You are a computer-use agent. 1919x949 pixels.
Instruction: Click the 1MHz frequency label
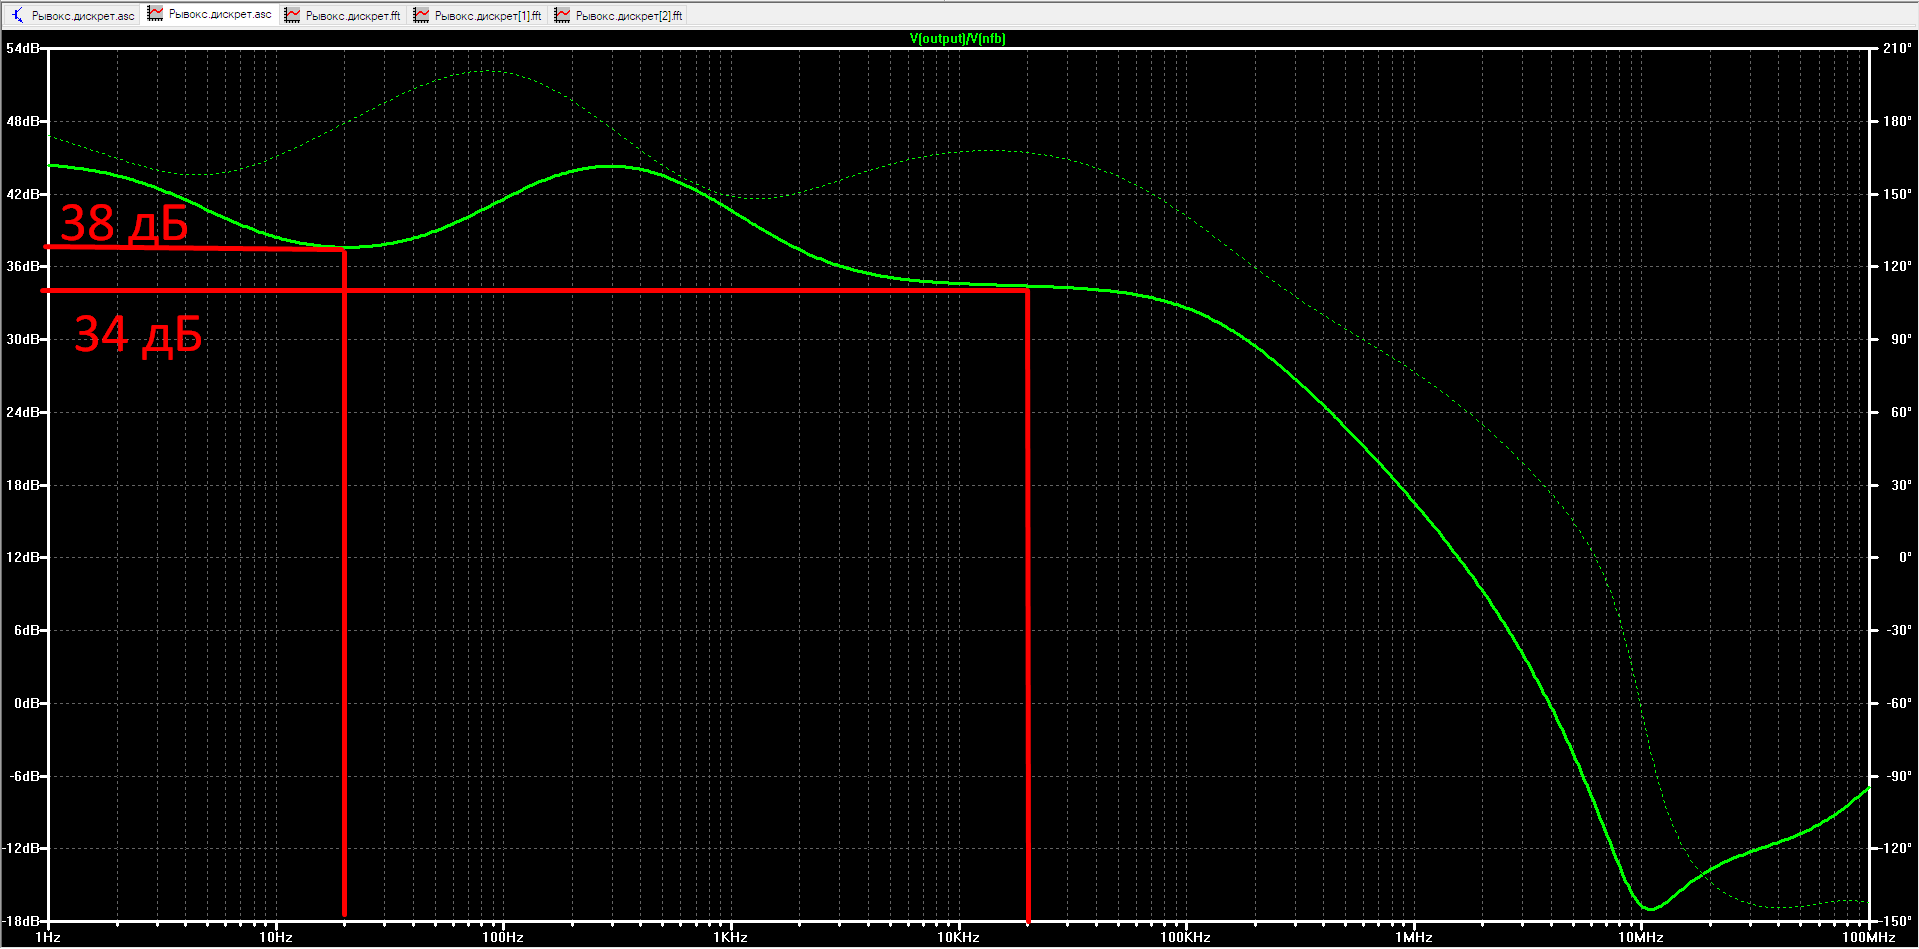1414,937
